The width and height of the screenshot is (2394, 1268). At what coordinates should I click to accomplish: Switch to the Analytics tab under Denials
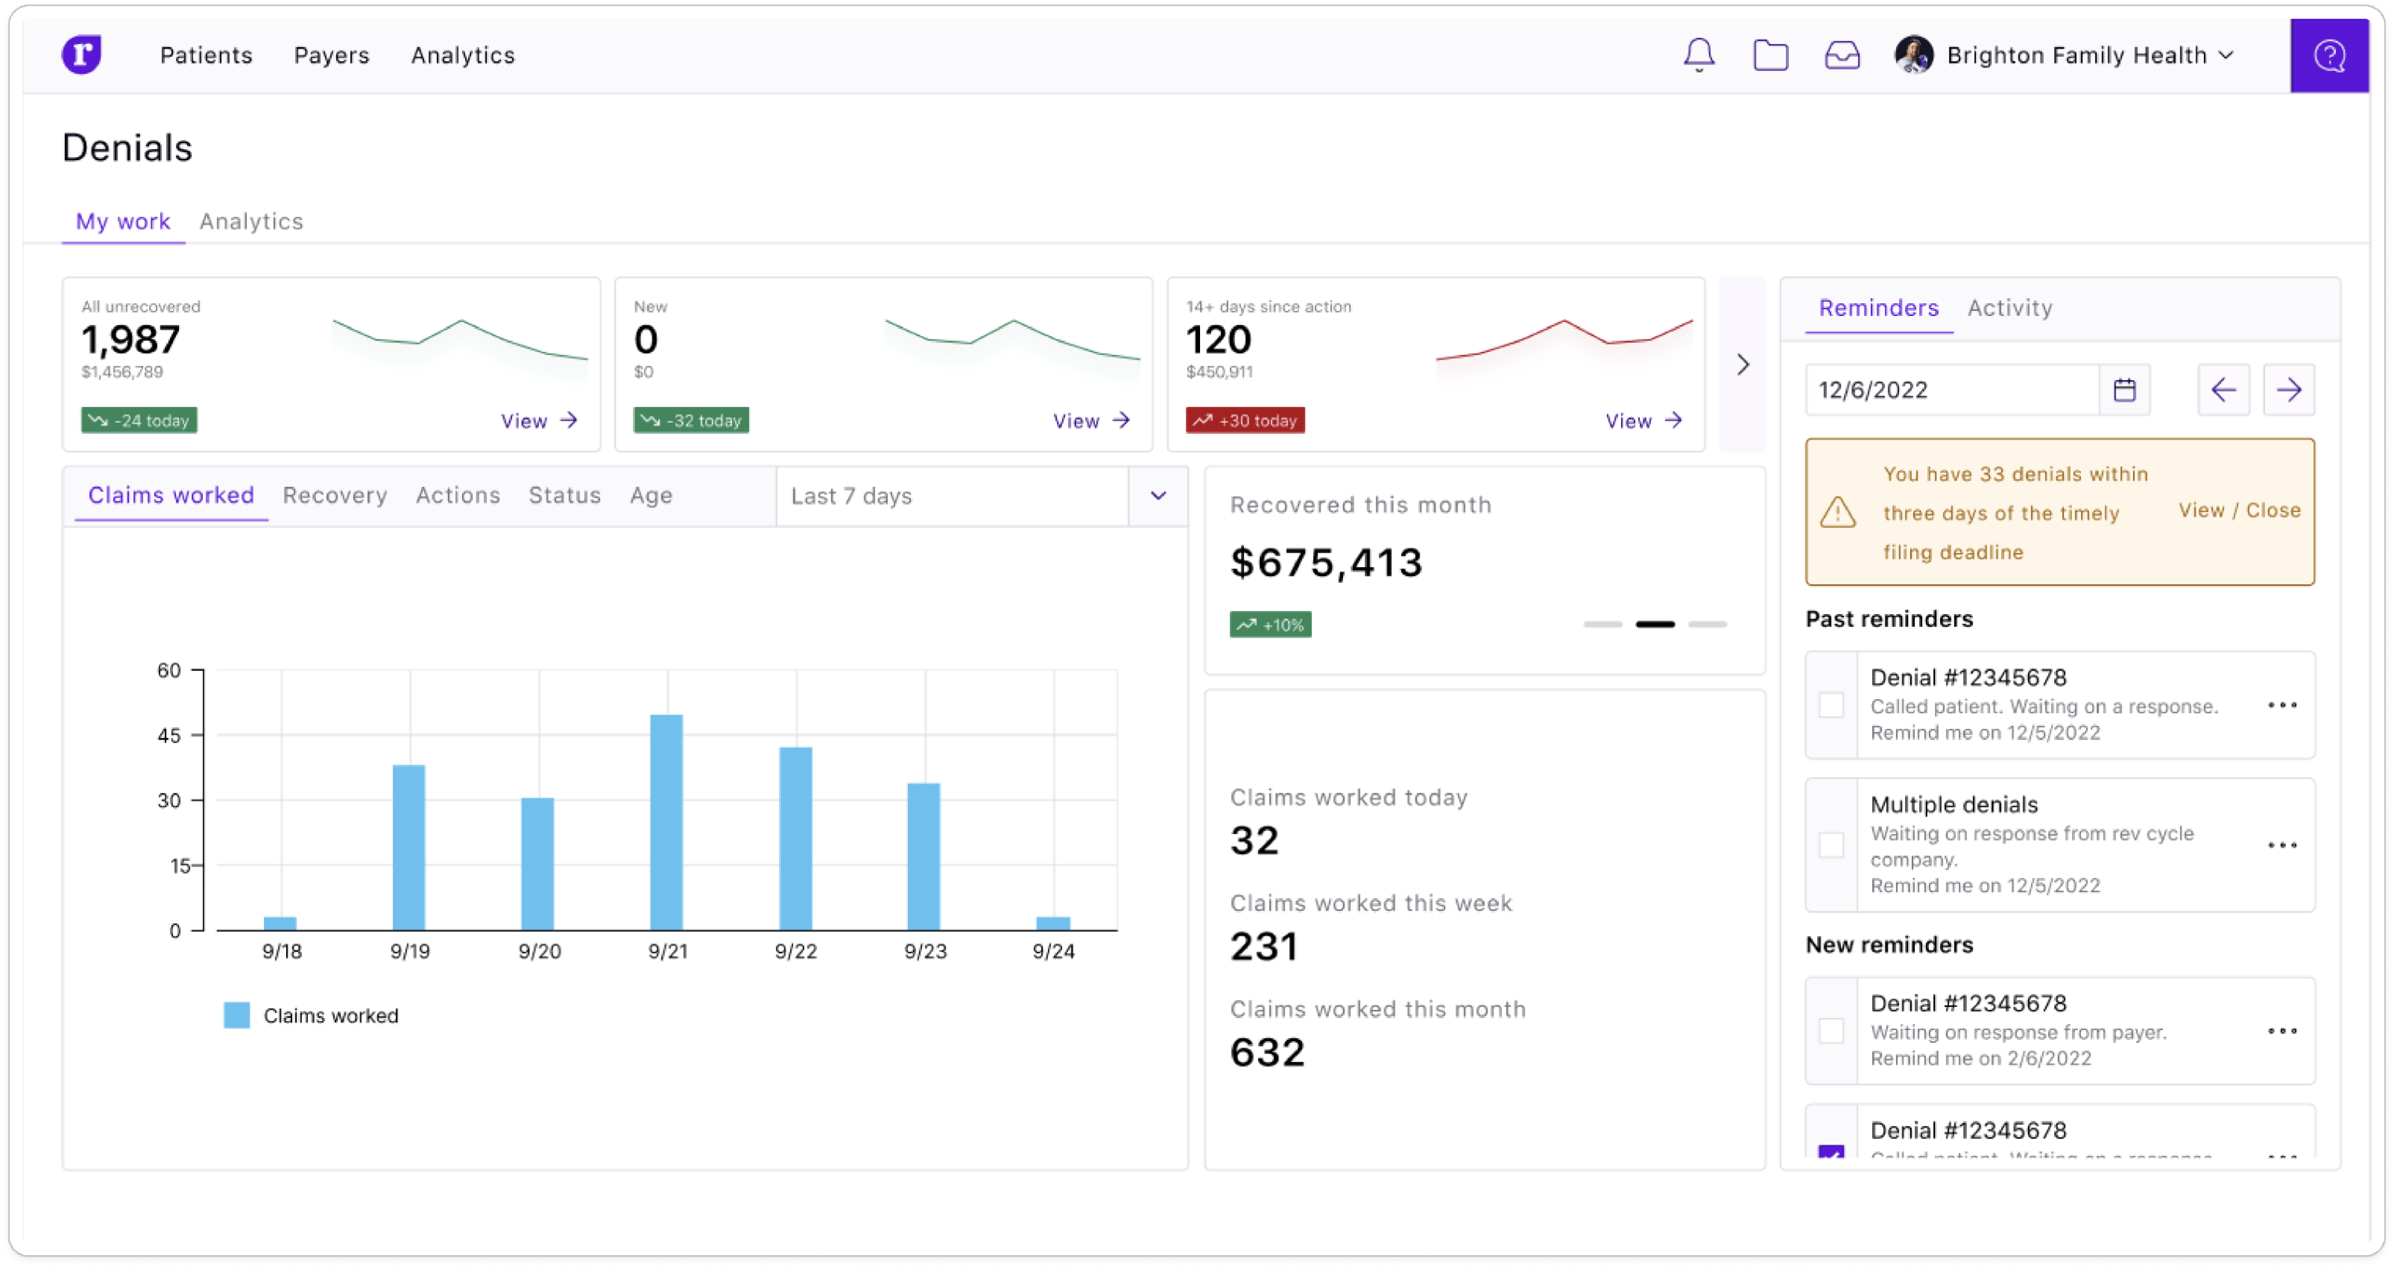(x=251, y=221)
